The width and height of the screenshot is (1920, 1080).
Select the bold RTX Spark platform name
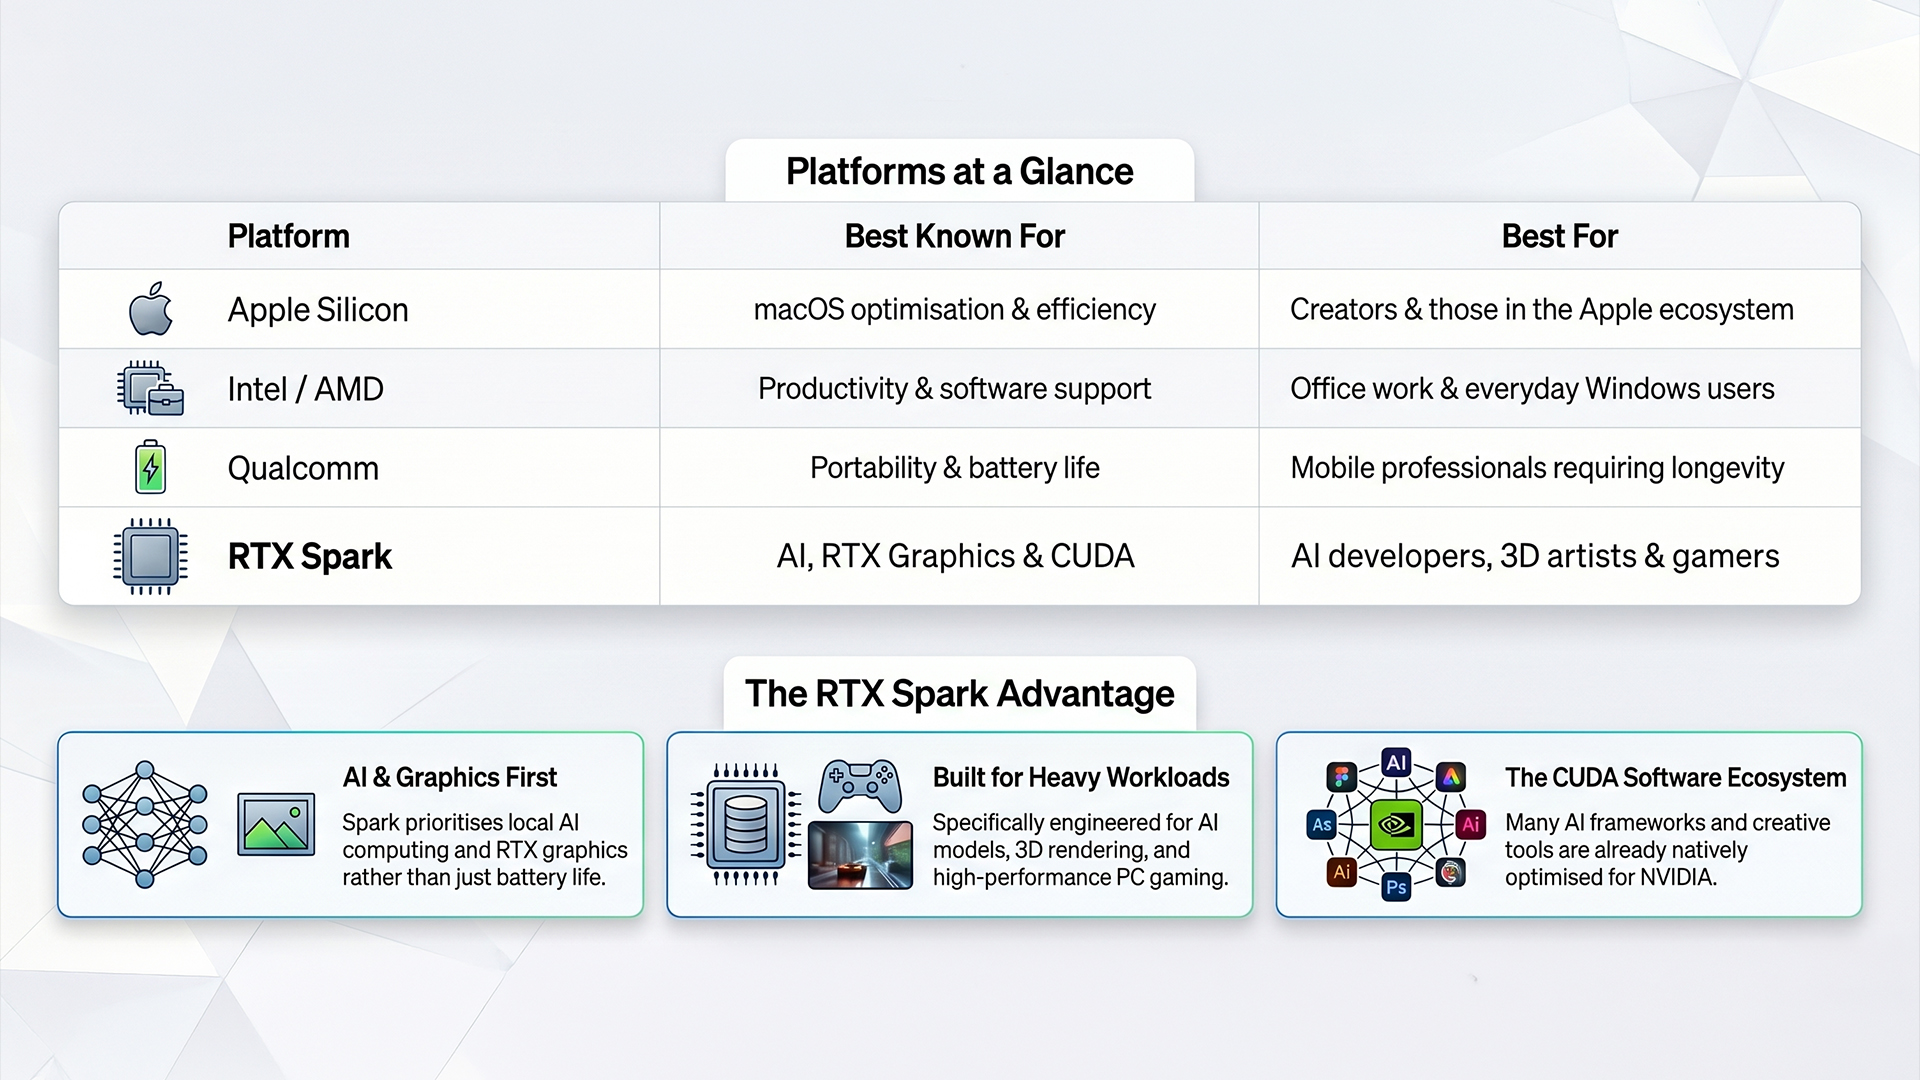point(309,556)
